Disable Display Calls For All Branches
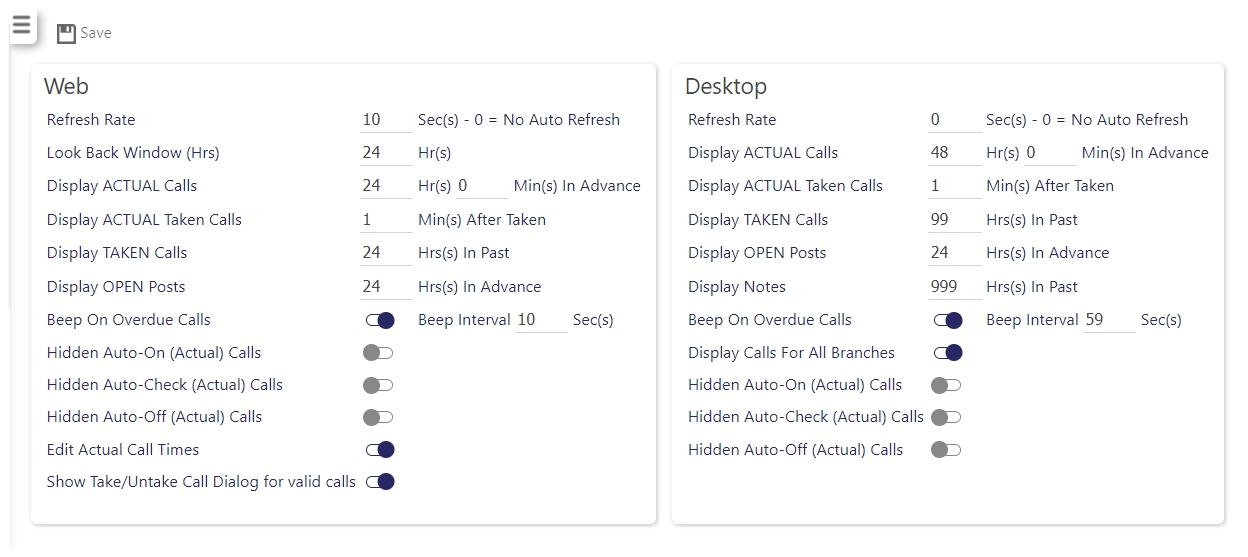Screen dimensions: 1248x557 (948, 353)
